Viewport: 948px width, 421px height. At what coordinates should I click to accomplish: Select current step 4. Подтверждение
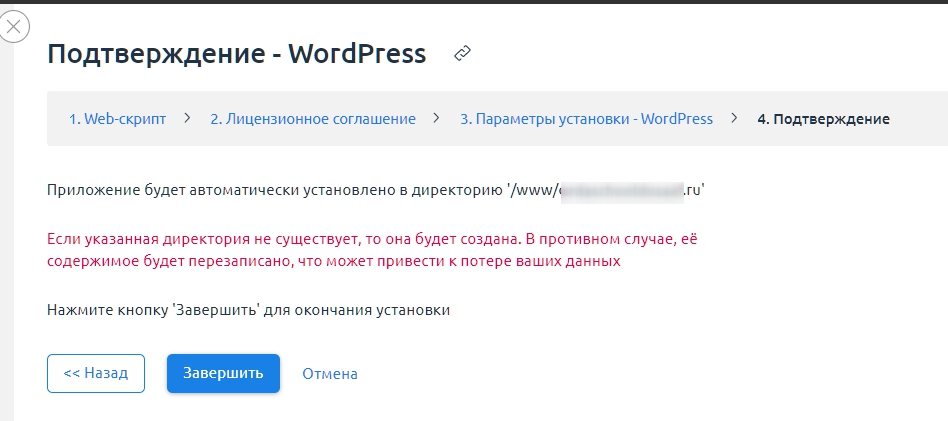(823, 119)
